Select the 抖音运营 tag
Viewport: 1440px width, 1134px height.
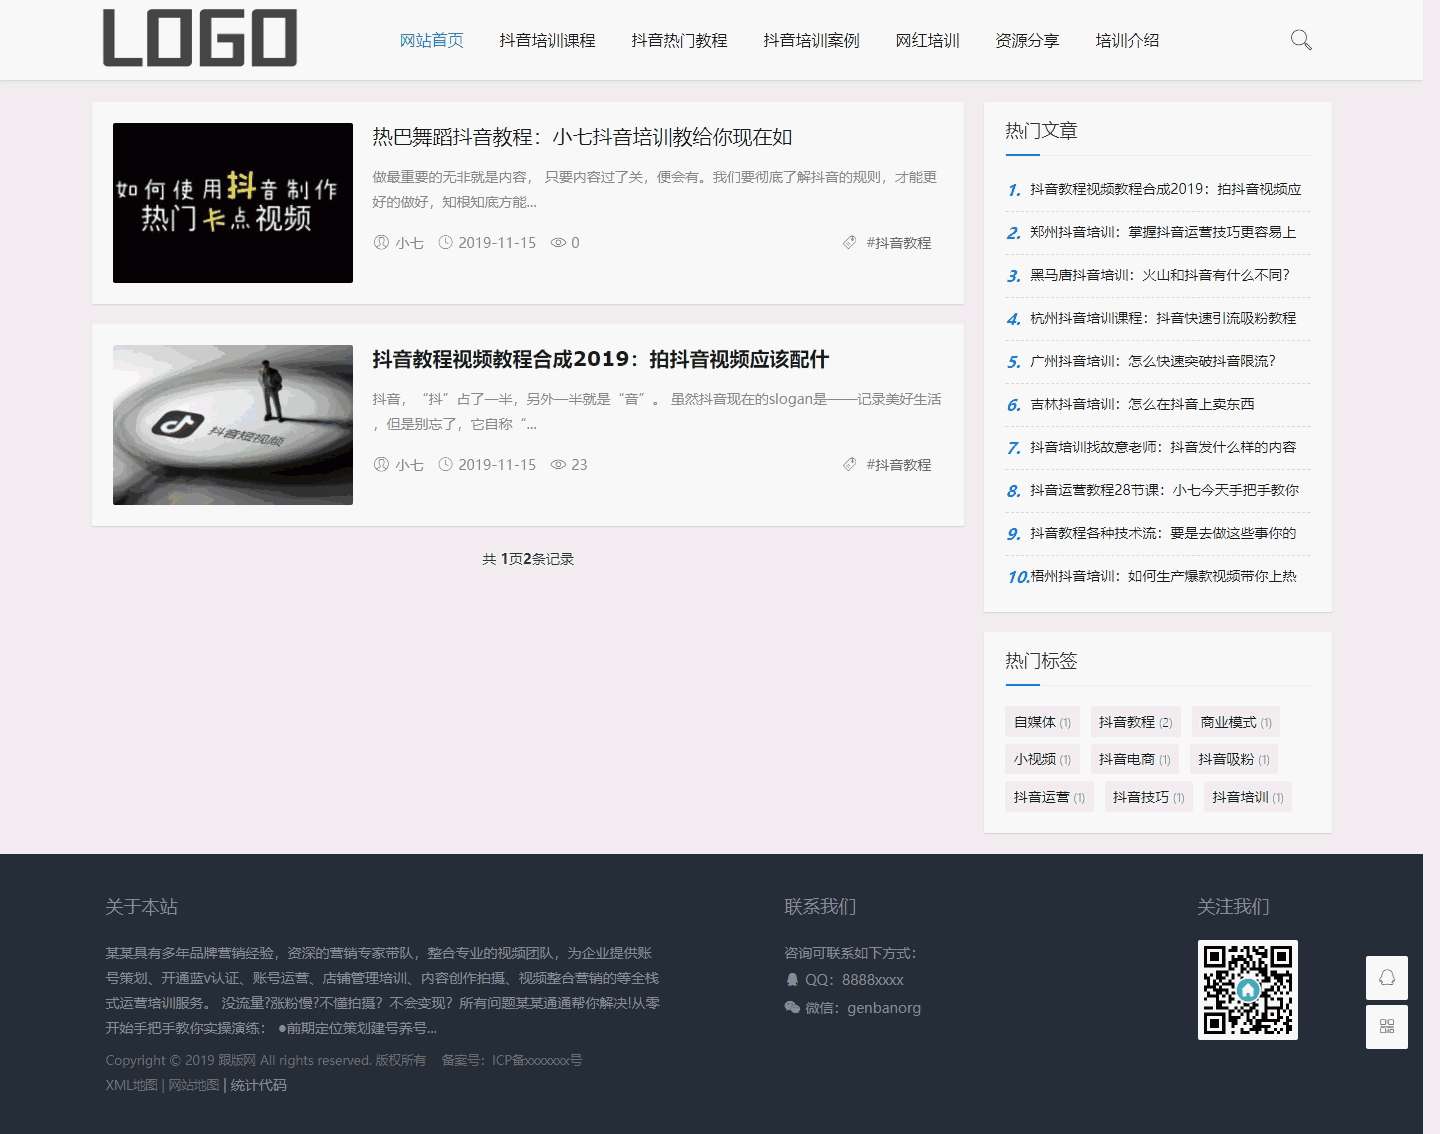pyautogui.click(x=1049, y=797)
